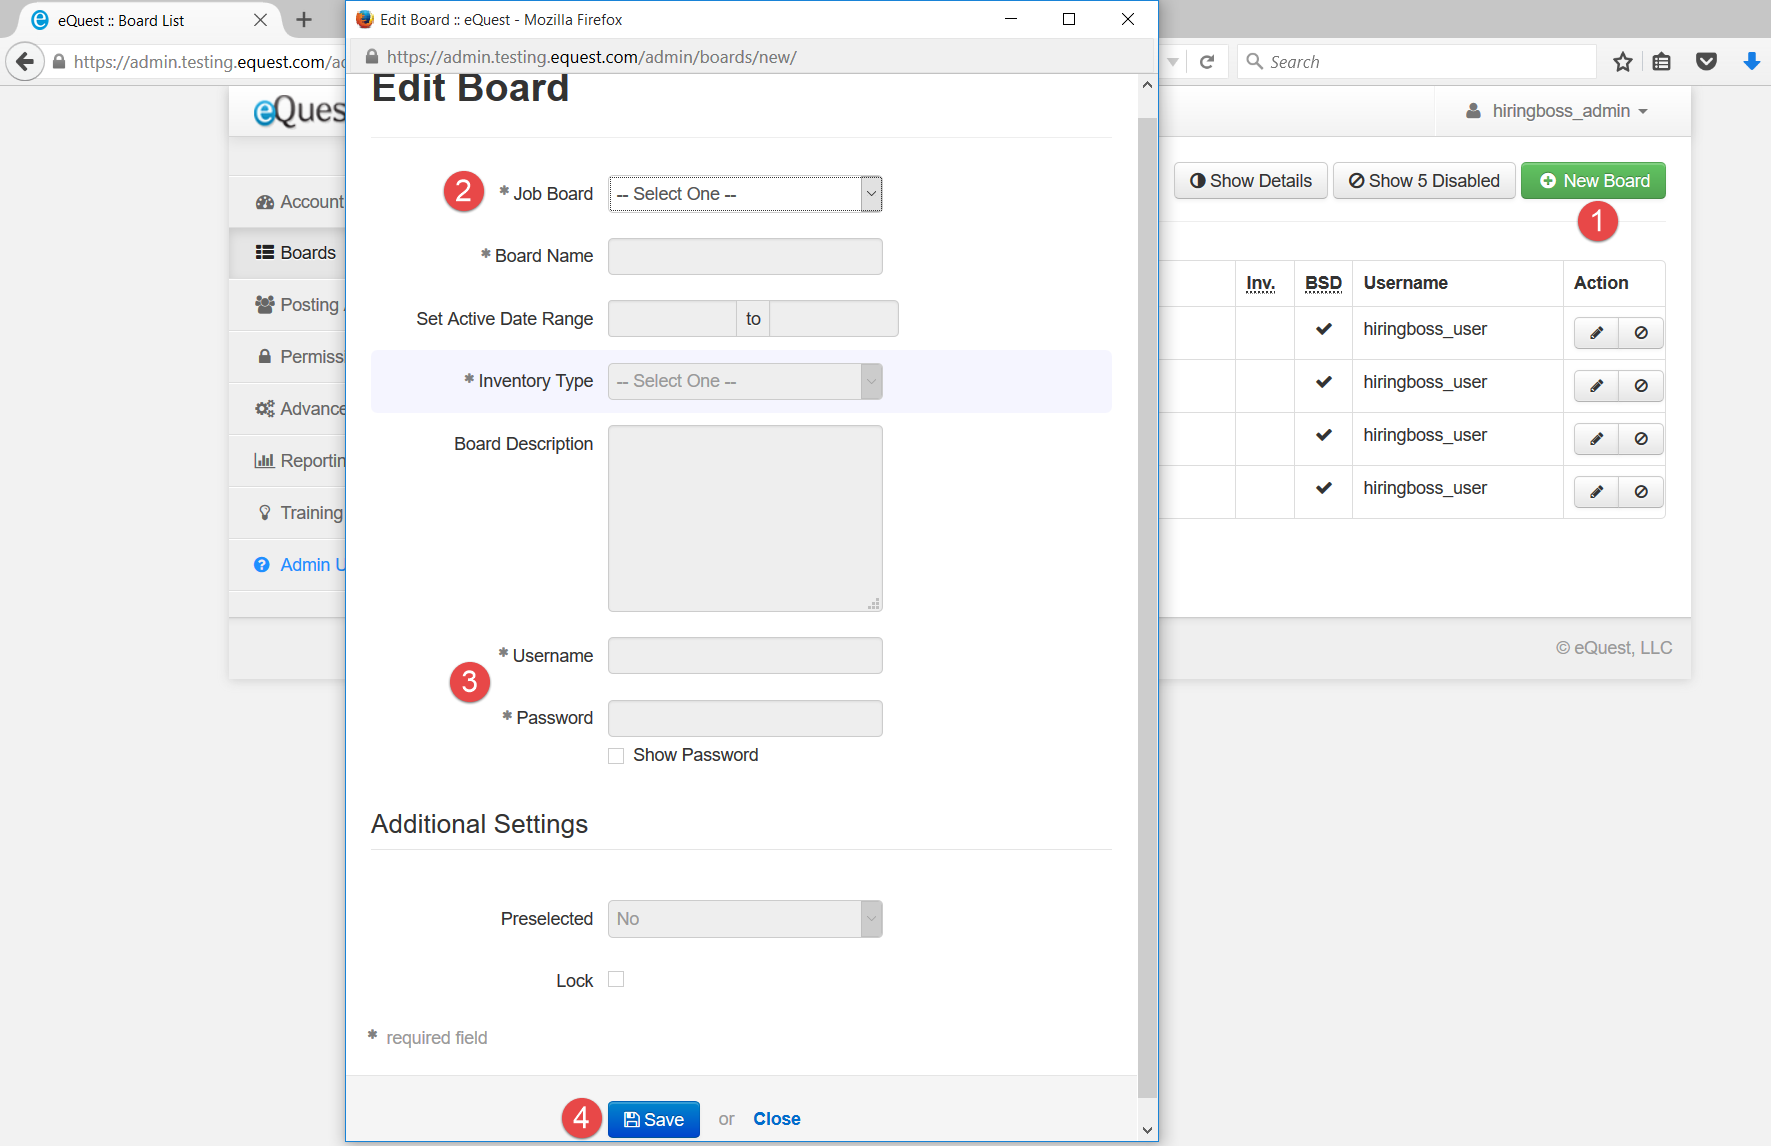
Task: Click the history dropdown arrow beside reload
Action: 1173,62
